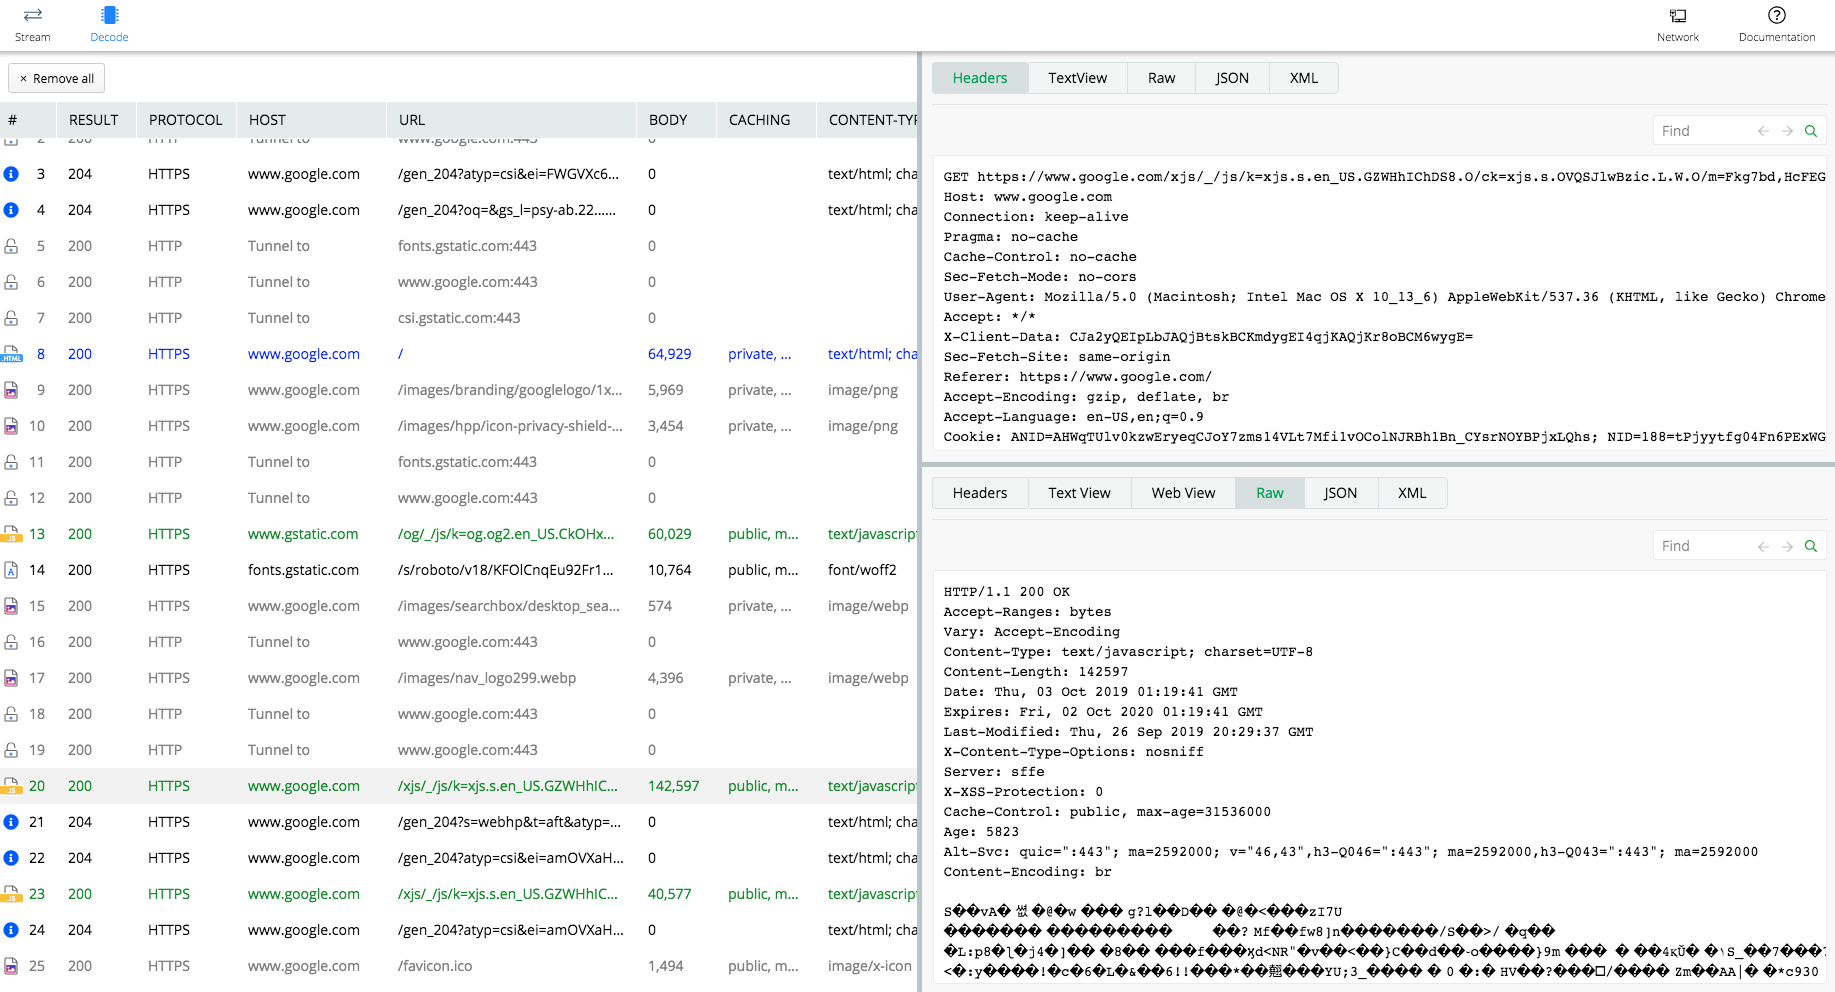This screenshot has width=1835, height=992.
Task: Sort by the PROTOCOL column header
Action: (185, 120)
